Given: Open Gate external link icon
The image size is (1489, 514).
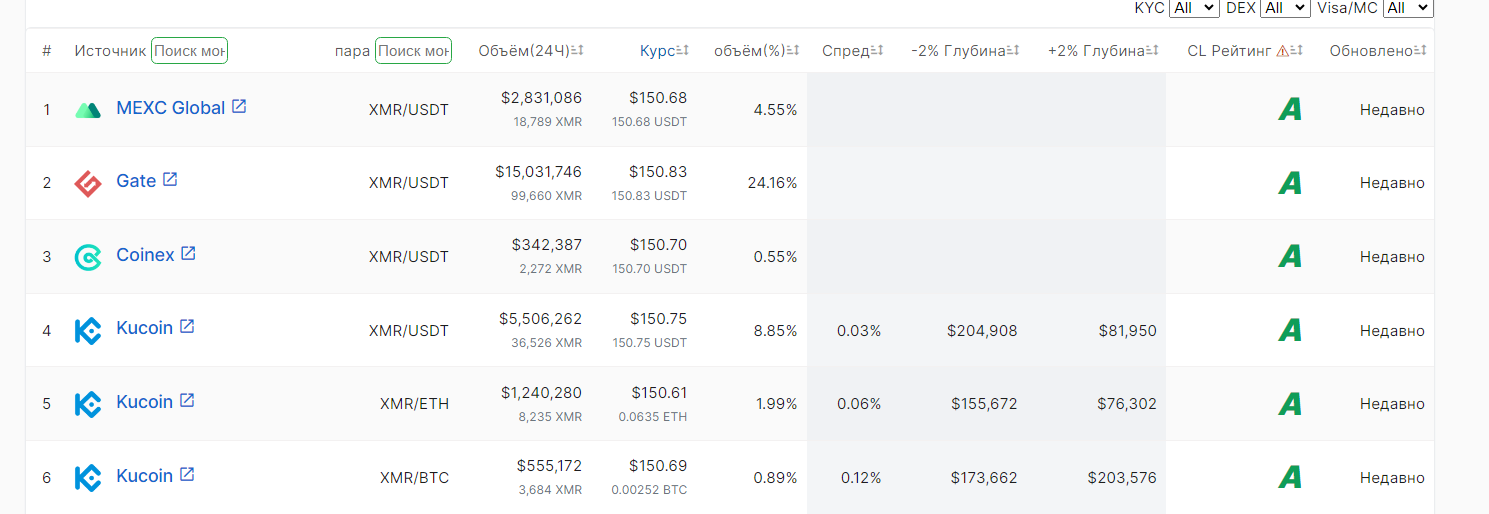Looking at the screenshot, I should (x=170, y=179).
